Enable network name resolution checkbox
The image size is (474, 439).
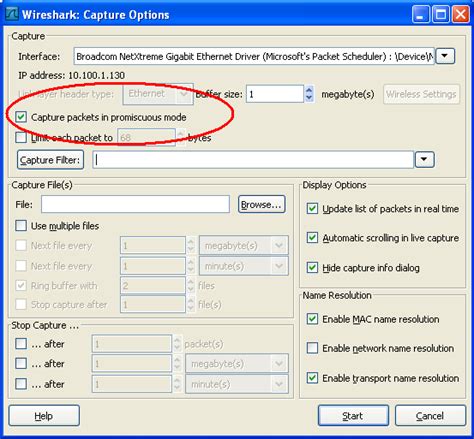click(x=312, y=348)
